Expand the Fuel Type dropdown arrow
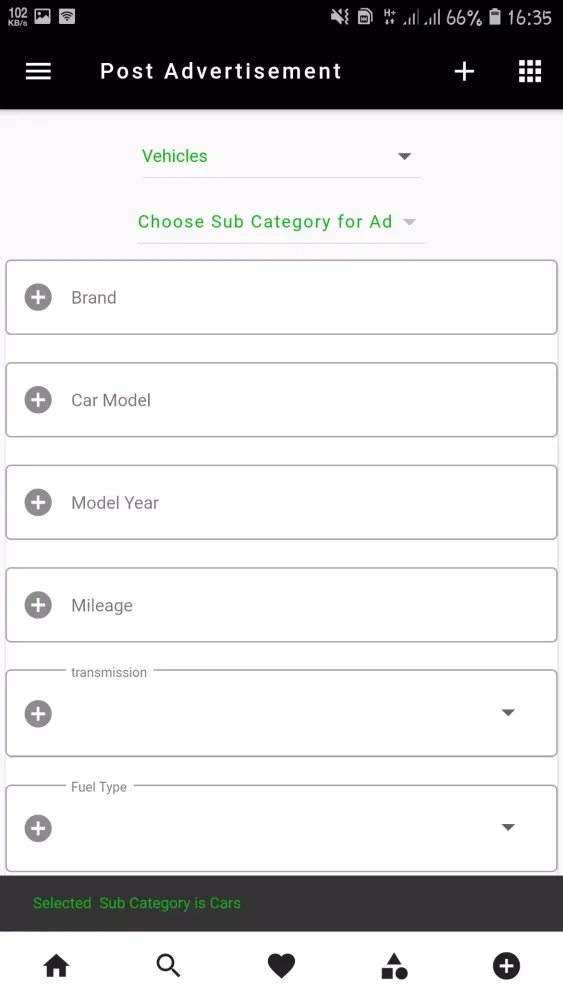Image resolution: width=563 pixels, height=1000 pixels. 508,827
